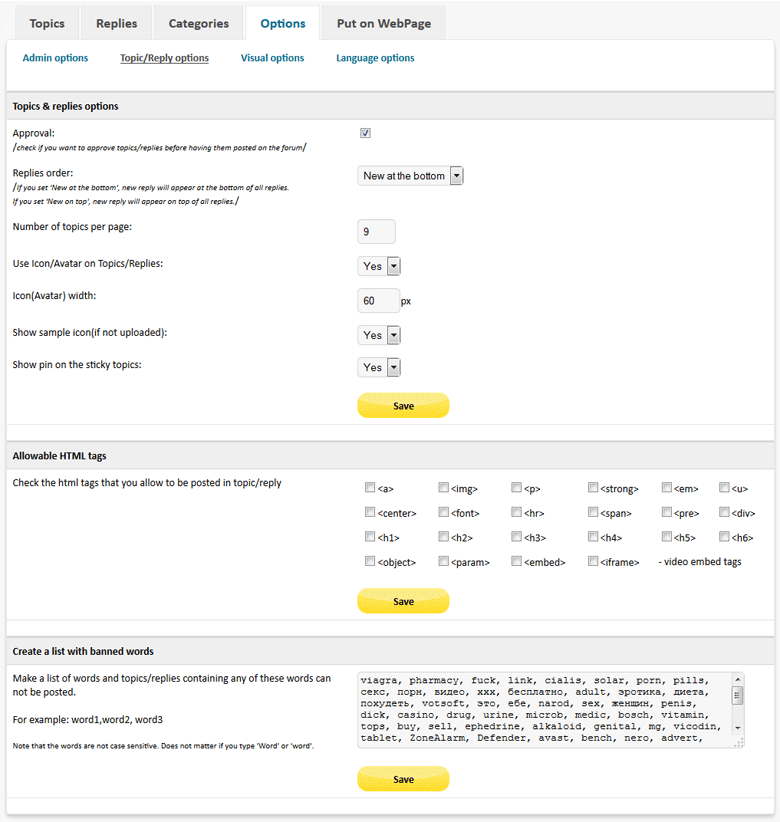The height and width of the screenshot is (822, 780).
Task: Allow the <embed> tag checkbox
Action: [x=516, y=561]
